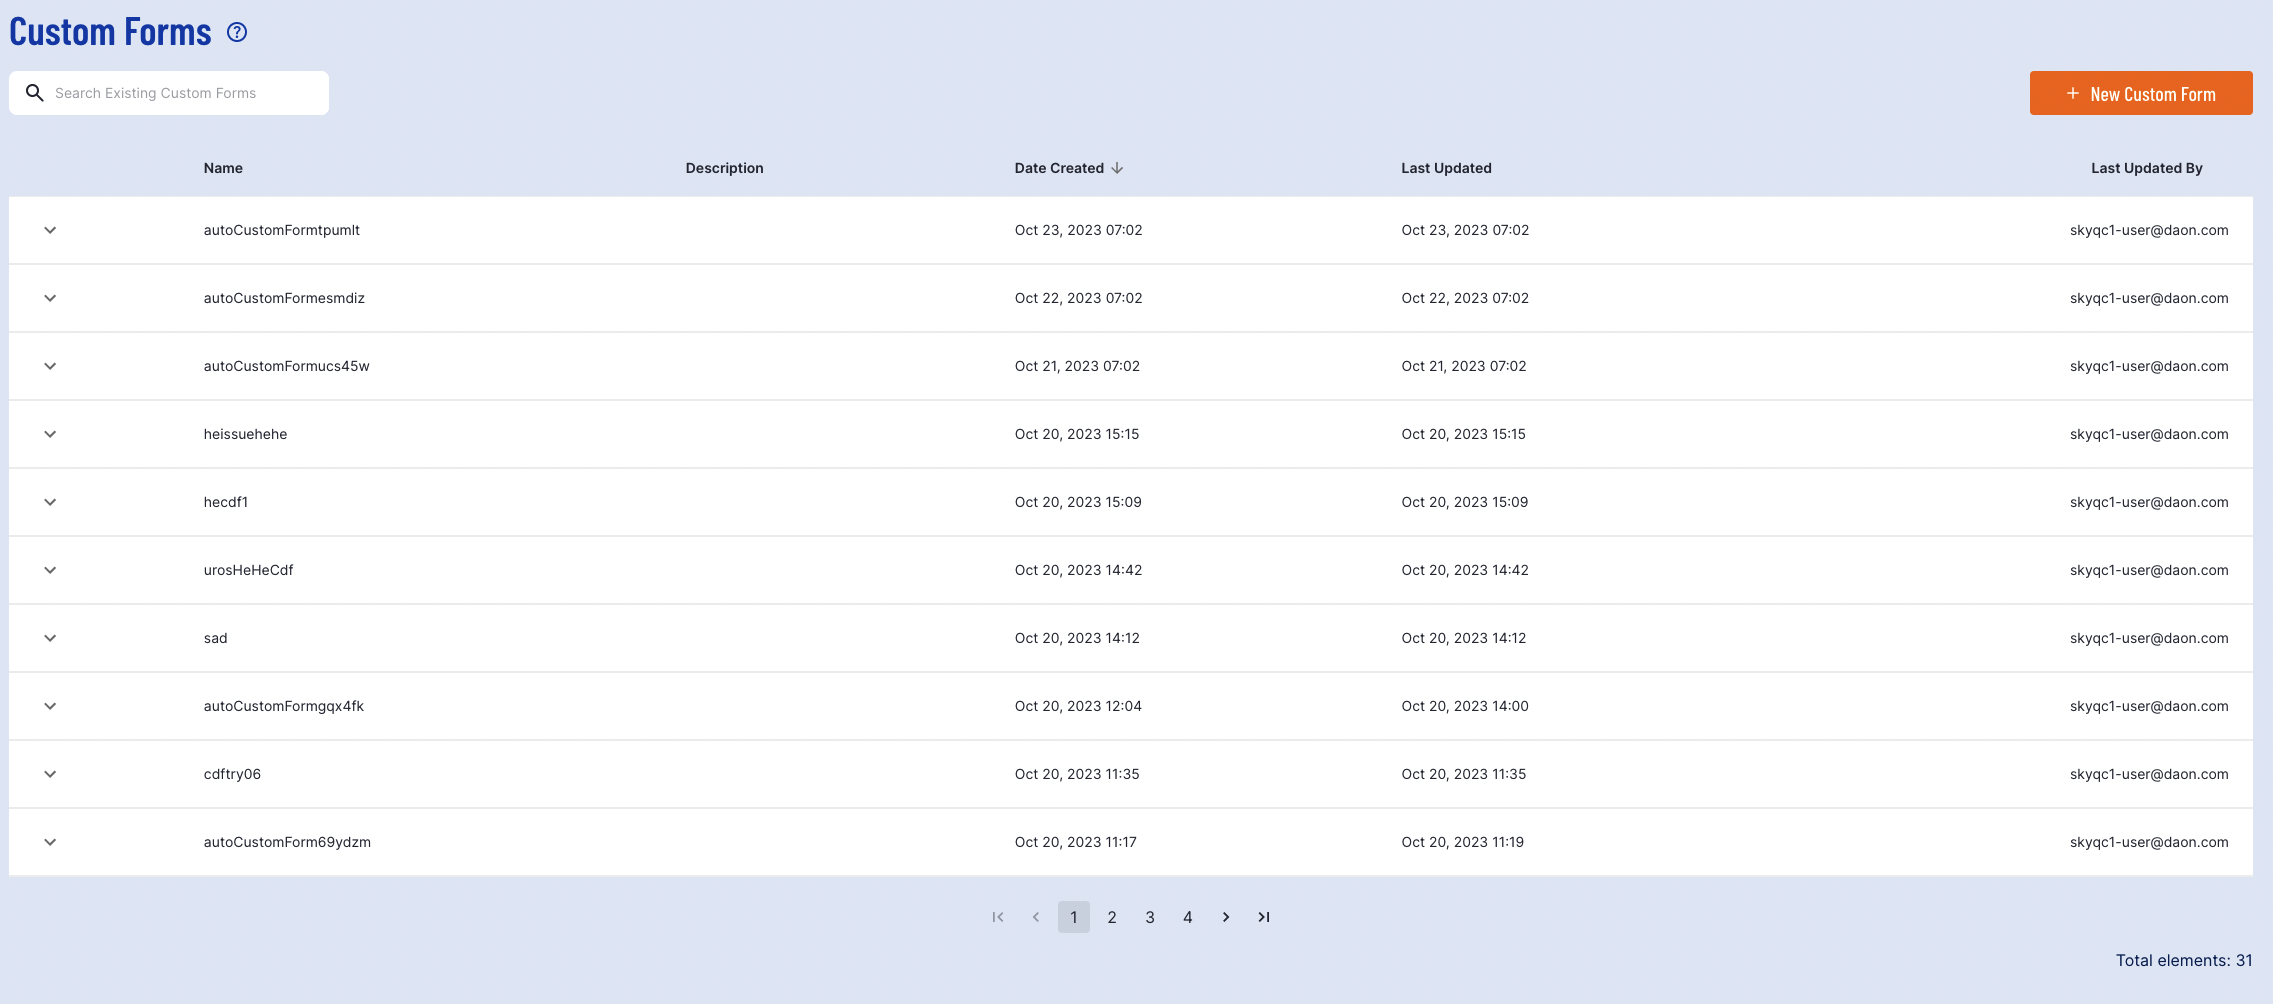Viewport: 2273px width, 1004px height.
Task: Sort by the Last Updated column
Action: pos(1446,168)
